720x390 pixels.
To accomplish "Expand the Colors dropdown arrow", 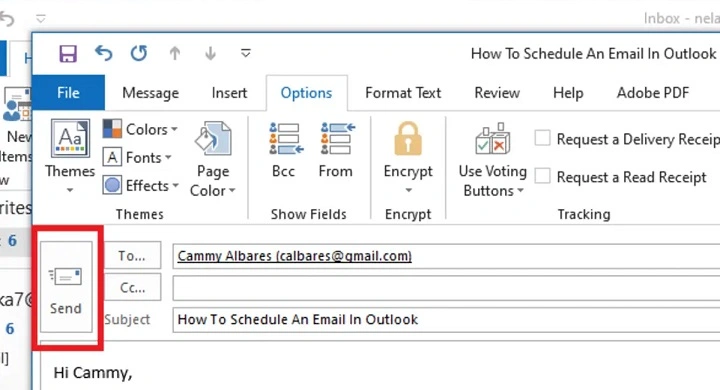I will [174, 130].
